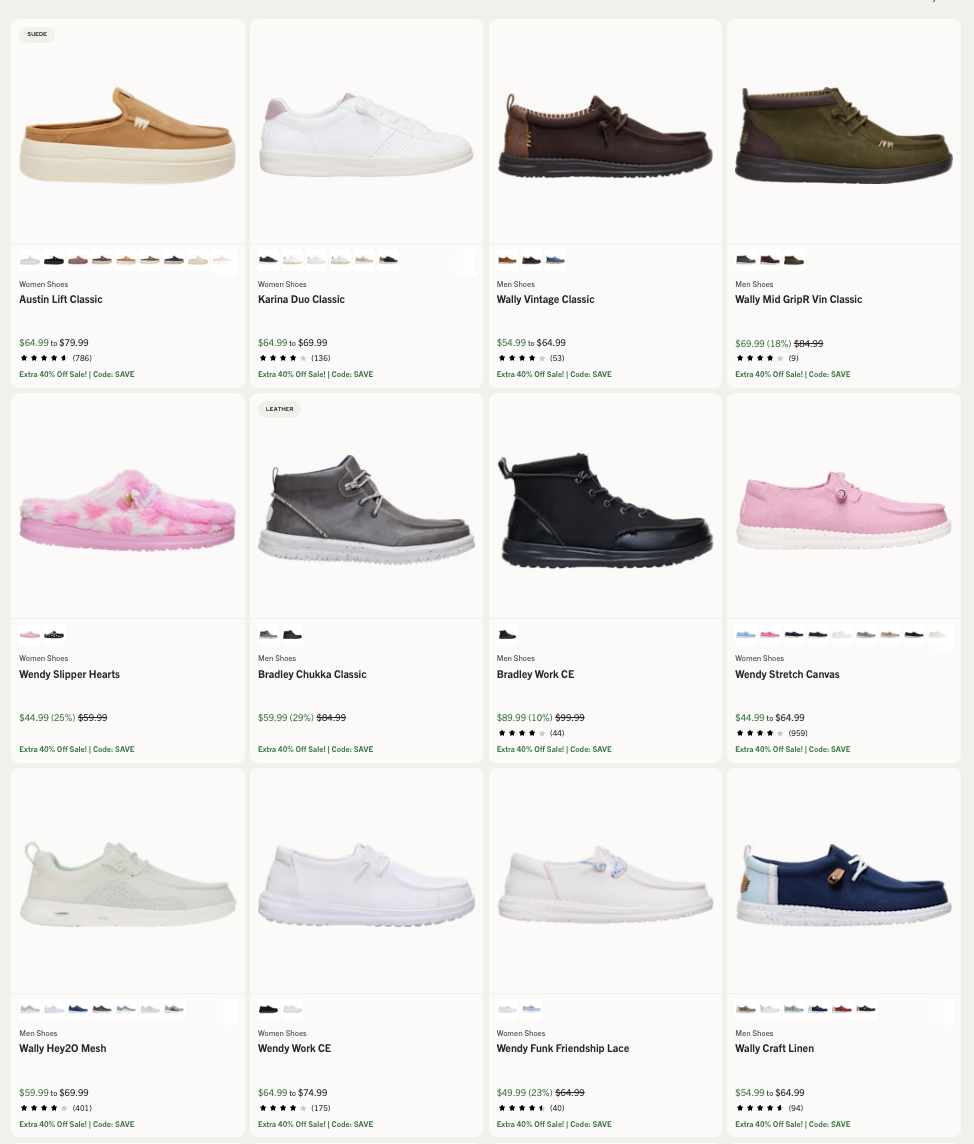
Task: Open the pink Wendy Slipper Hearts image
Action: tap(128, 510)
